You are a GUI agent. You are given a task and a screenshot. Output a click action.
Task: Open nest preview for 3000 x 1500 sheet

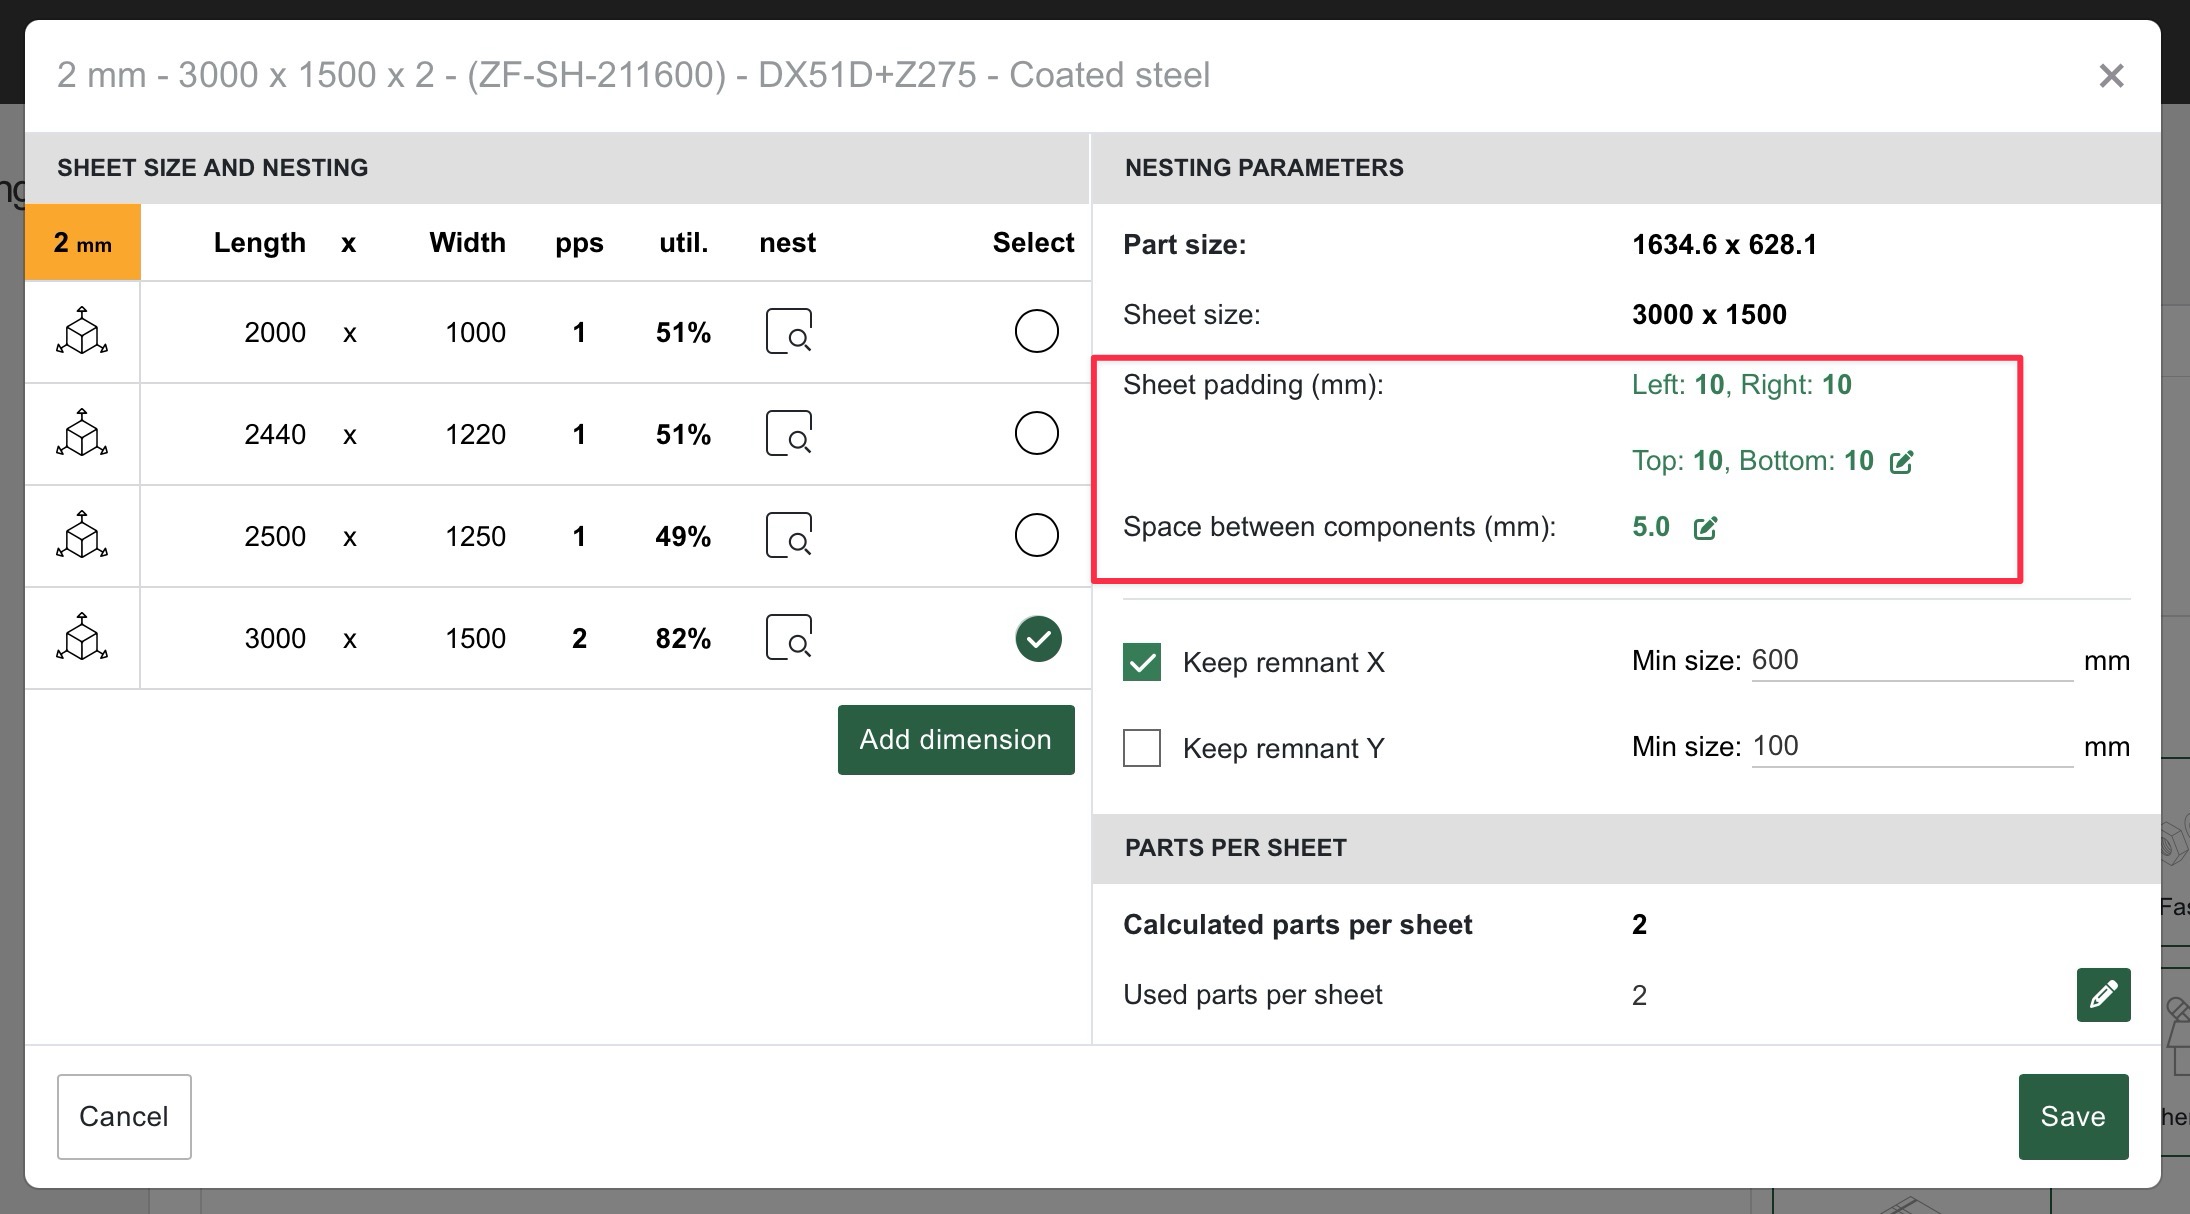tap(788, 637)
